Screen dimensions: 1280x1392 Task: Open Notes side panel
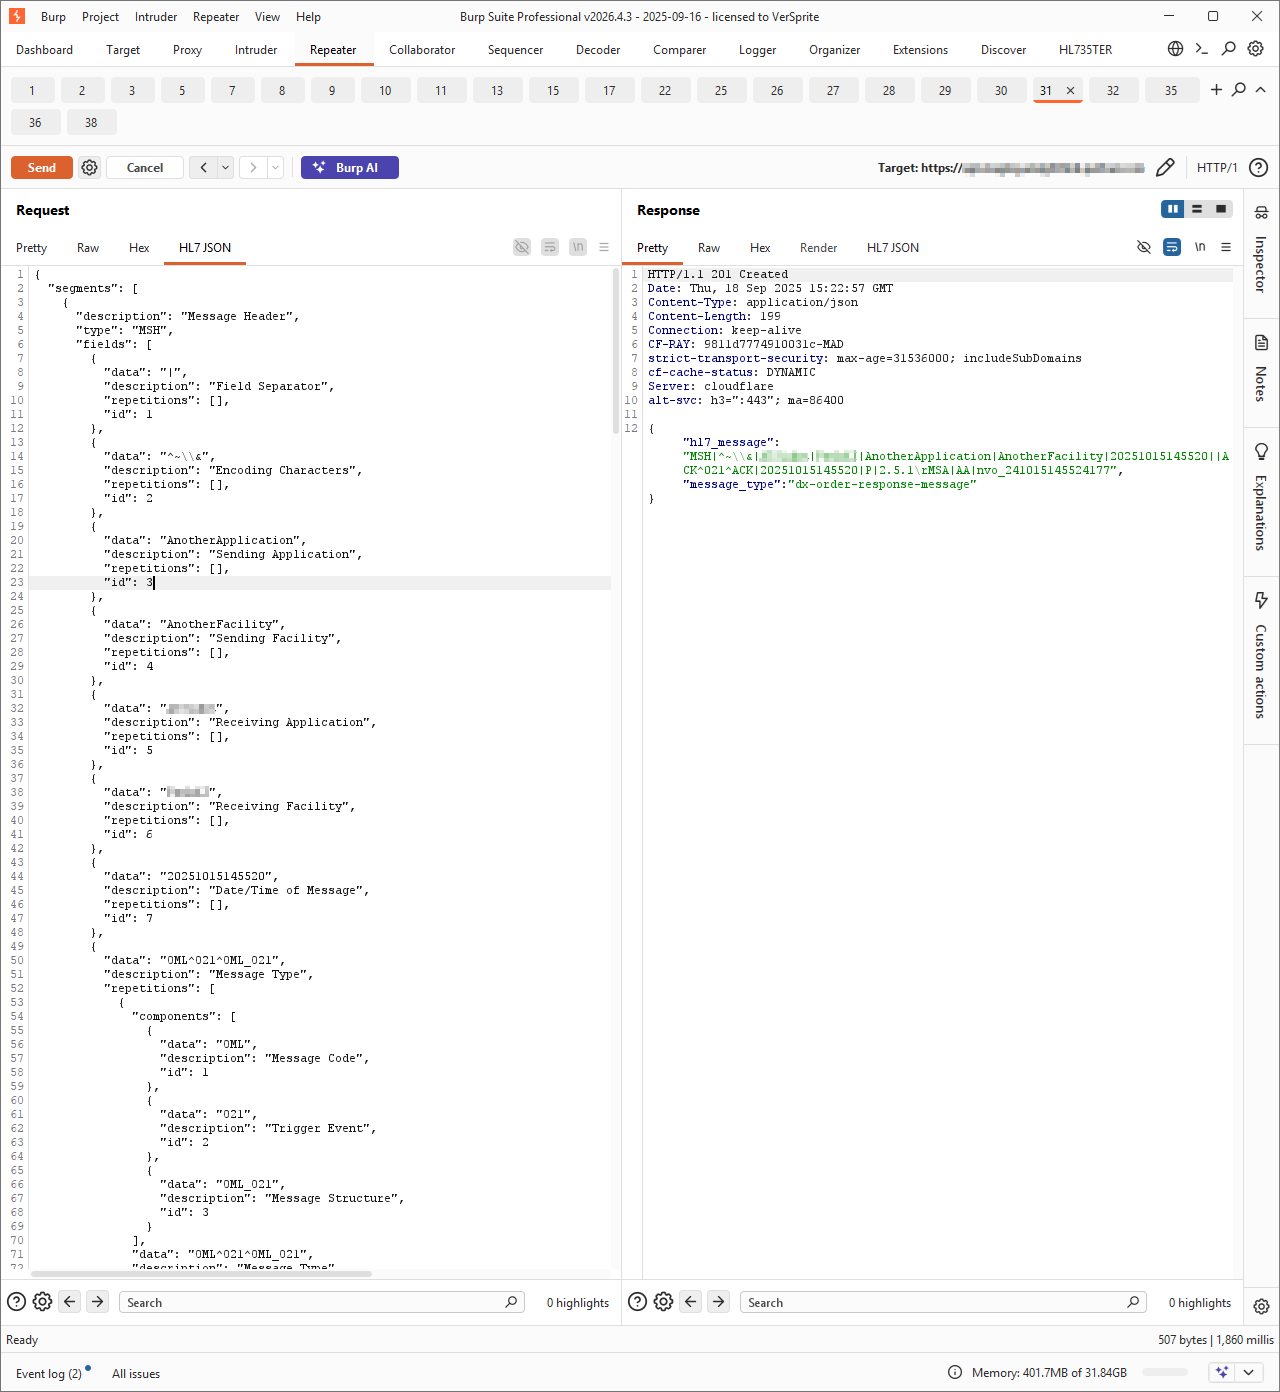coord(1261,368)
